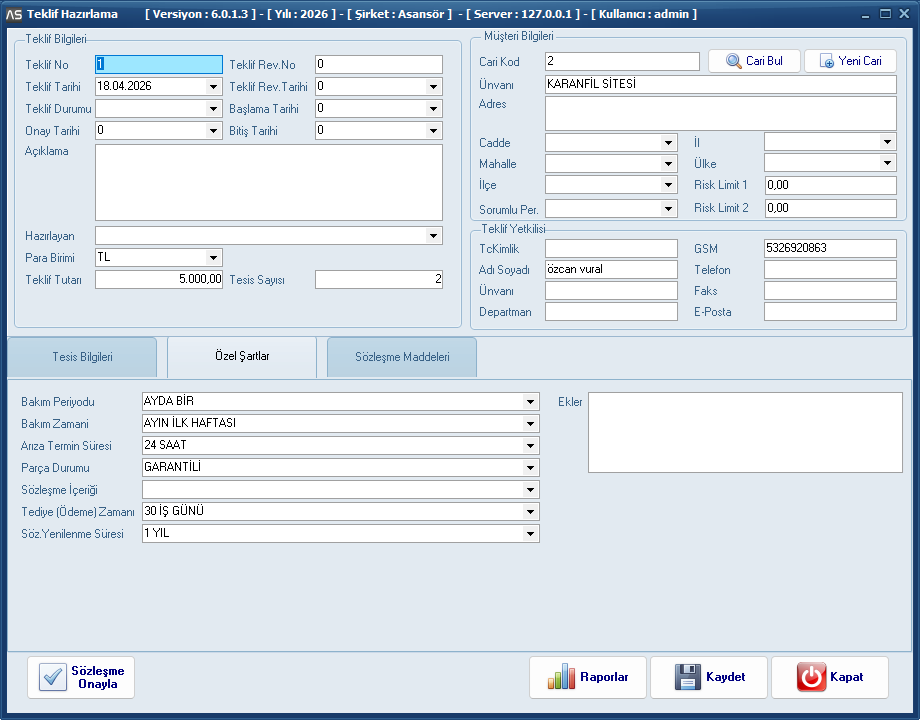Click into the Açıklama text area

pos(268,182)
